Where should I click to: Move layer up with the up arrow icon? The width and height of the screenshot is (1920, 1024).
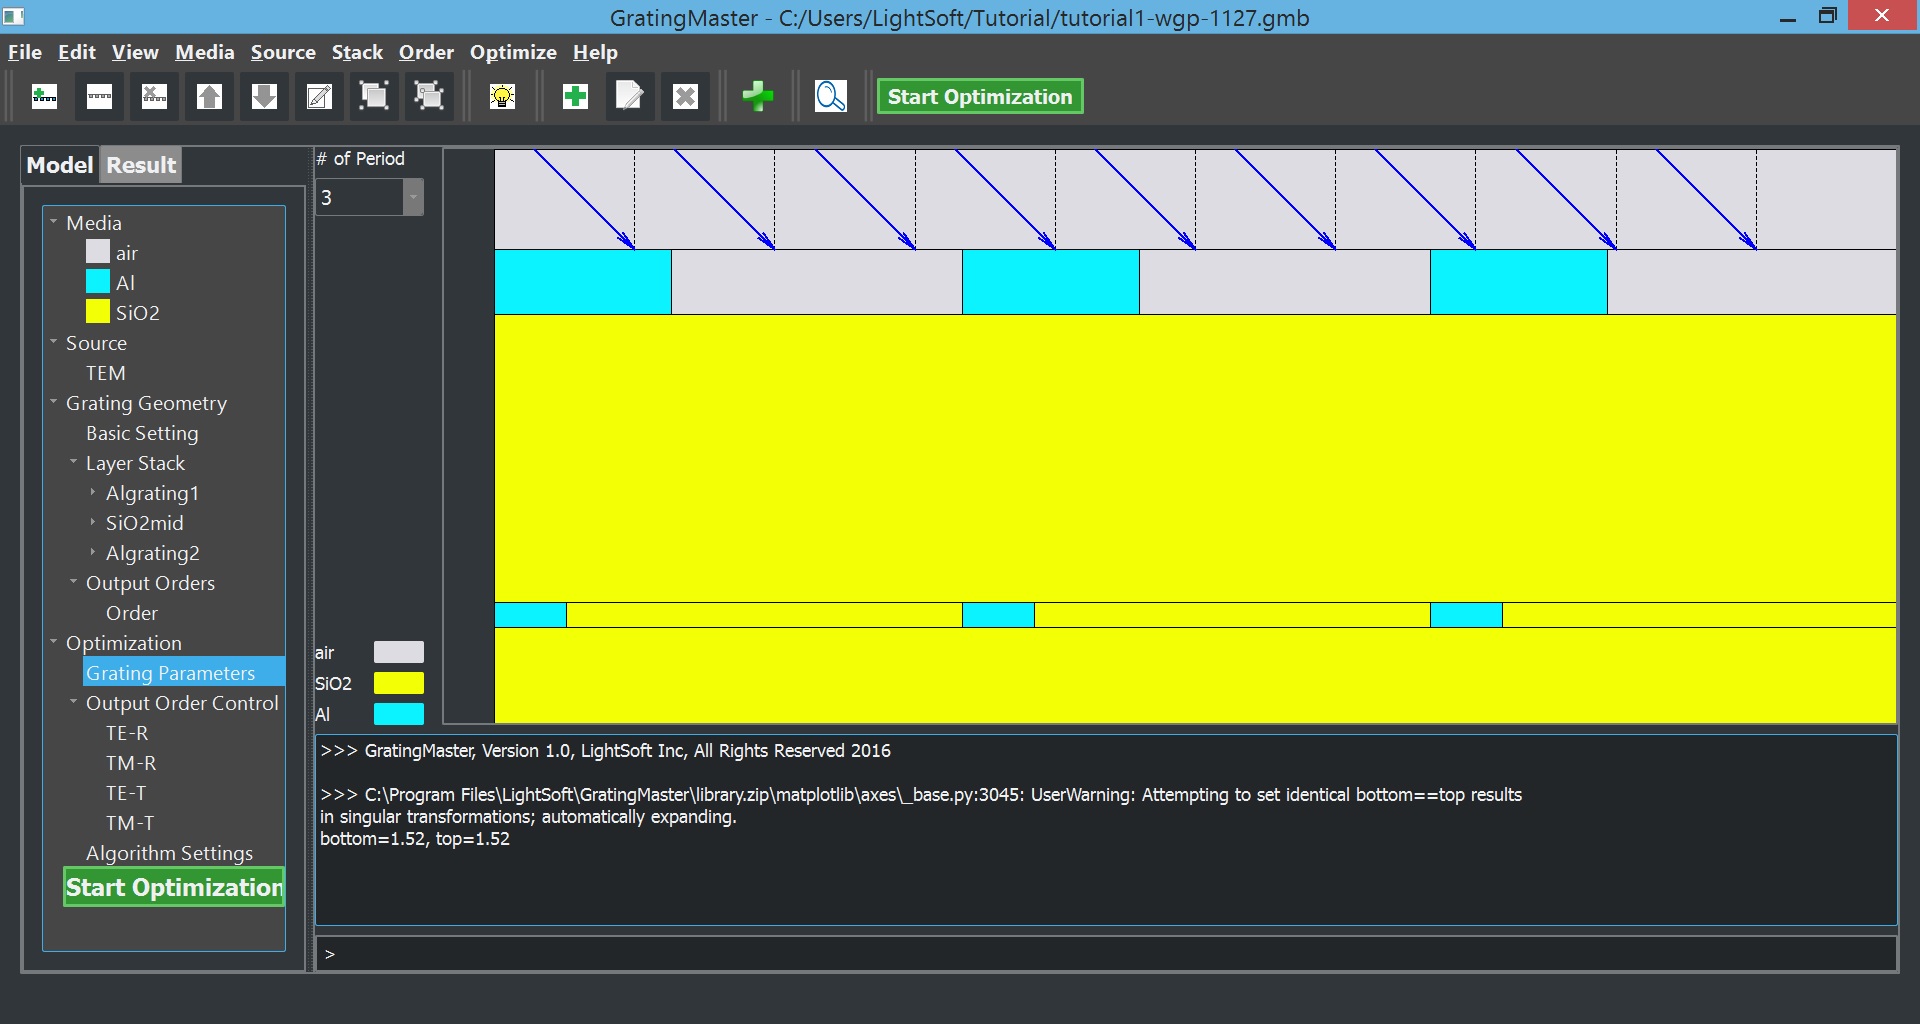coord(209,97)
